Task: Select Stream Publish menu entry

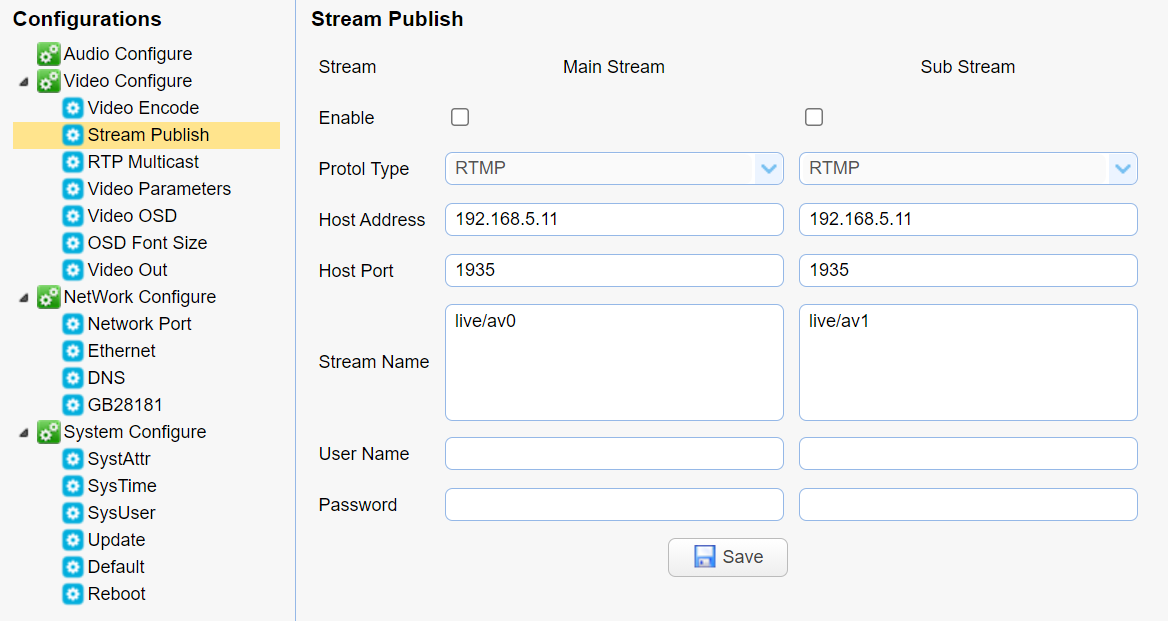Action: tap(148, 135)
